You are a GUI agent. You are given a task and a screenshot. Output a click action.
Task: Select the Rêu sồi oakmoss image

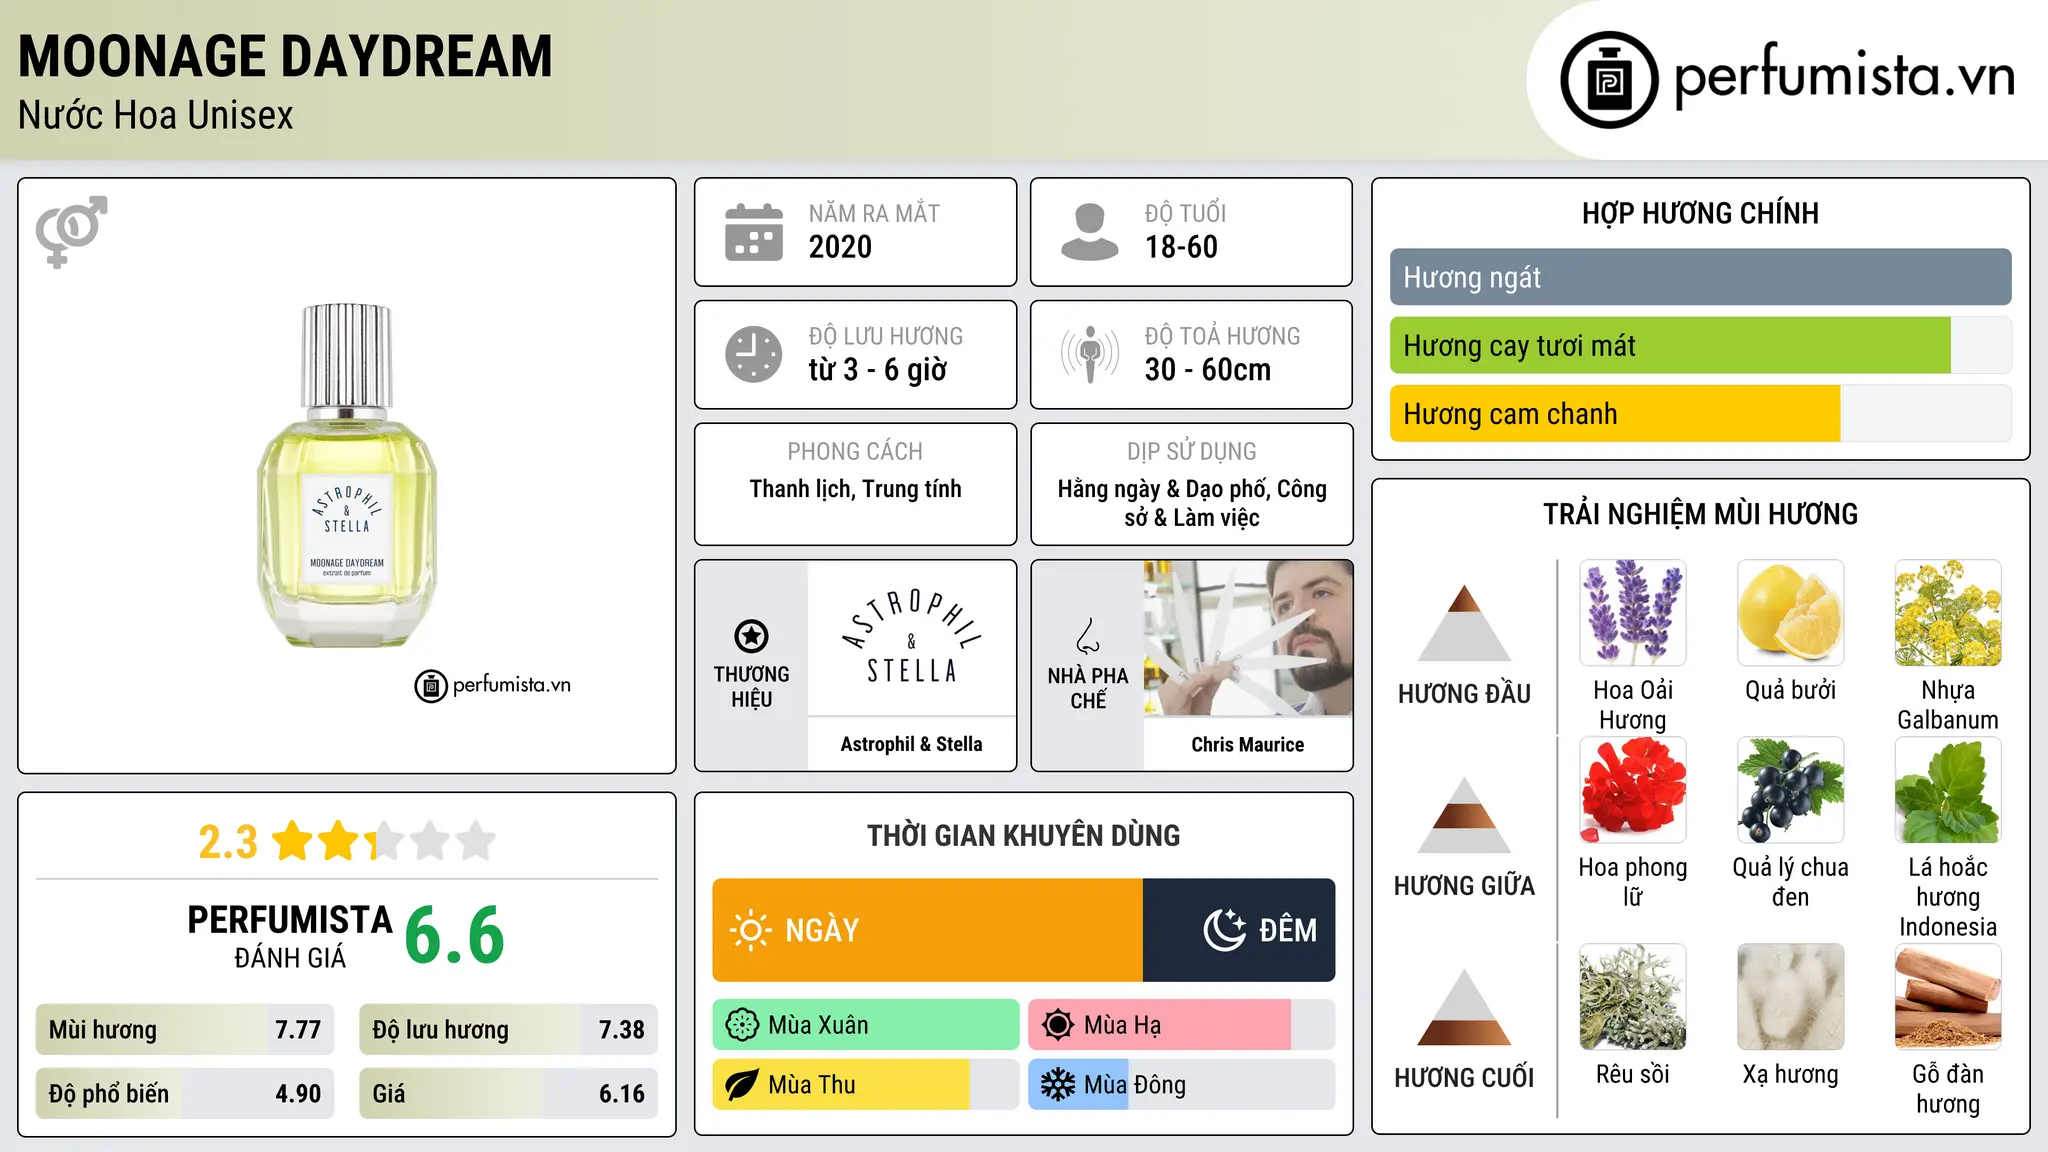tap(1633, 997)
